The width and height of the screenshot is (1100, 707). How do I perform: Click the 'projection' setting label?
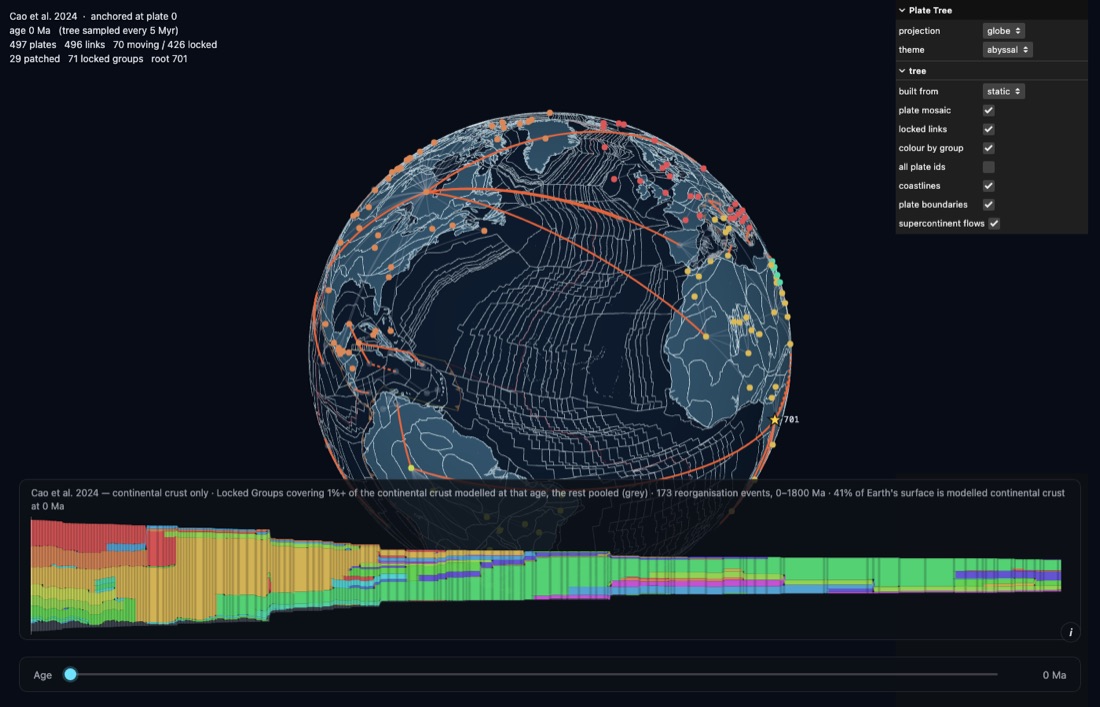tap(919, 31)
